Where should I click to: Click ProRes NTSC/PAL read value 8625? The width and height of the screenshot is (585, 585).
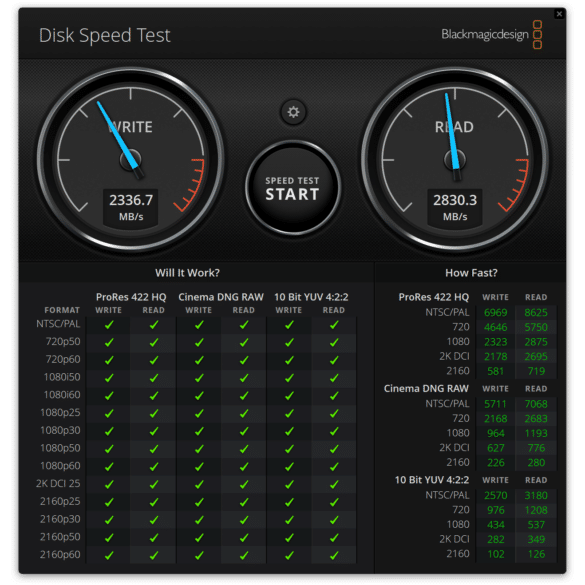(536, 312)
